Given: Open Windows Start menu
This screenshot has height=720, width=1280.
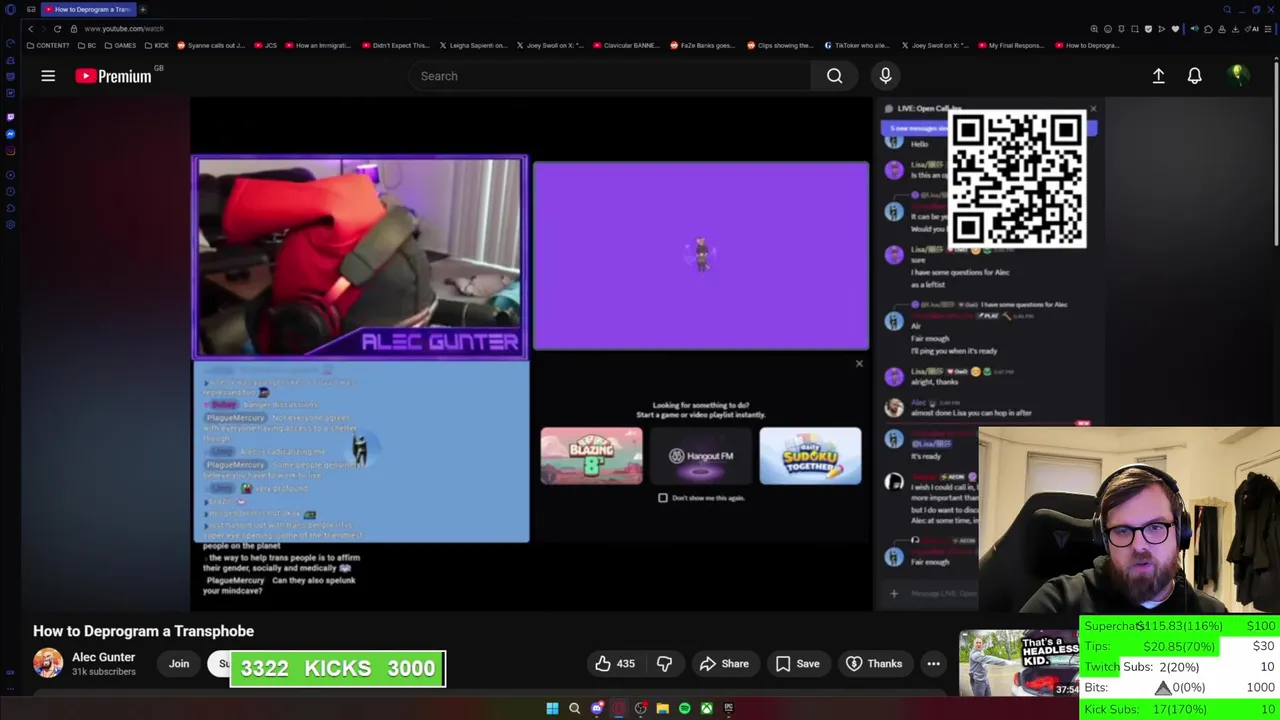Looking at the screenshot, I should click(552, 708).
